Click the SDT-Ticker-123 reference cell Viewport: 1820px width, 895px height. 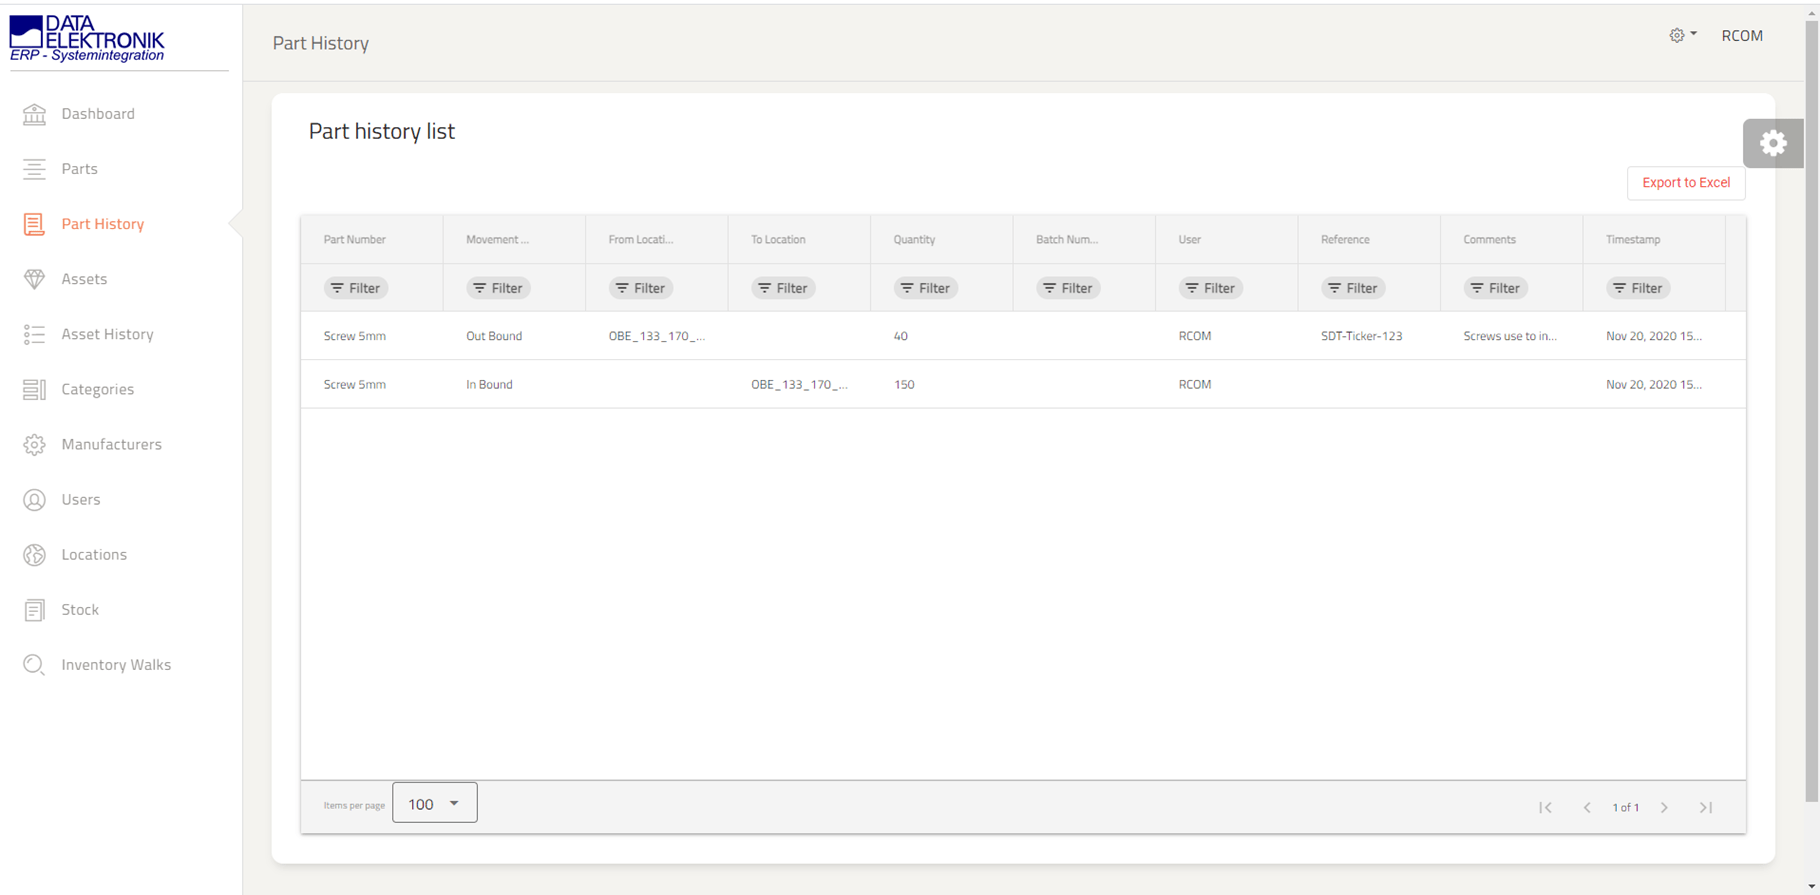tap(1361, 336)
